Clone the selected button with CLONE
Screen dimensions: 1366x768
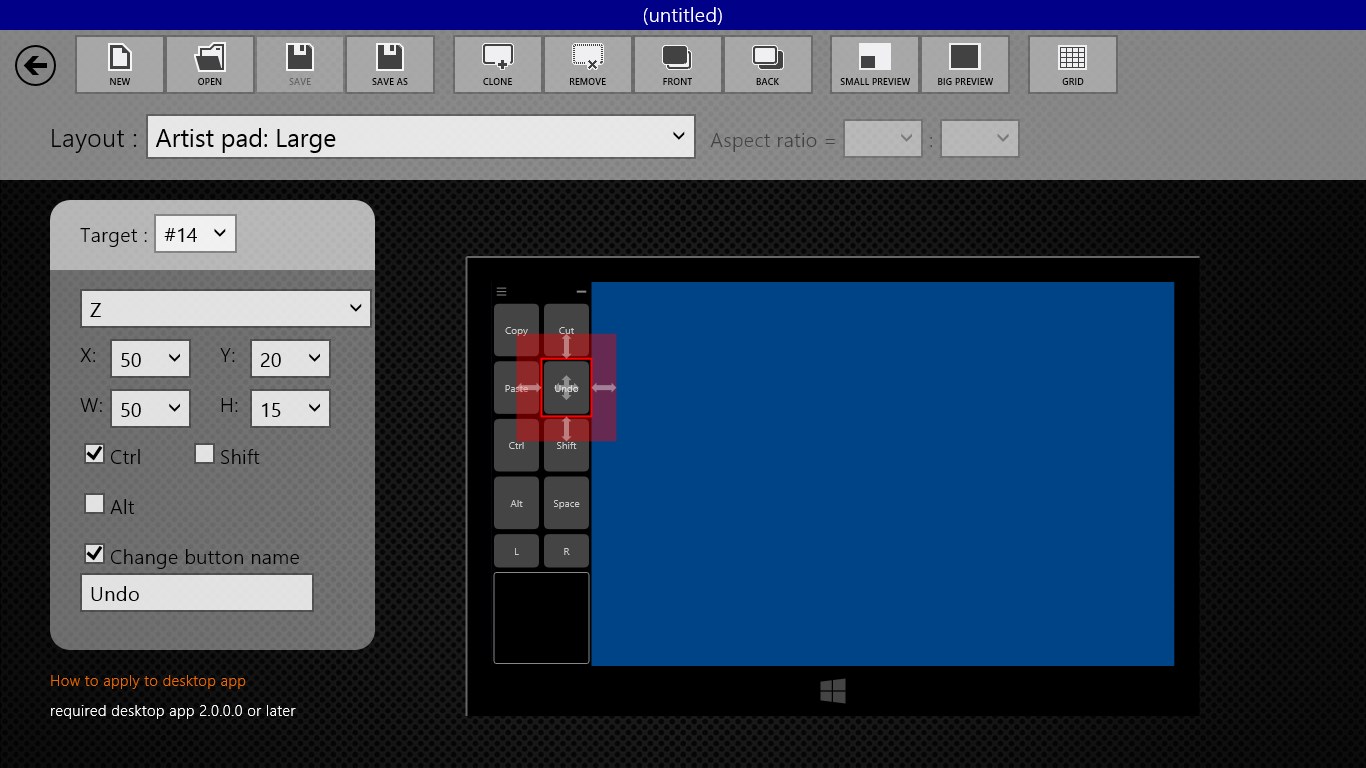pos(498,65)
